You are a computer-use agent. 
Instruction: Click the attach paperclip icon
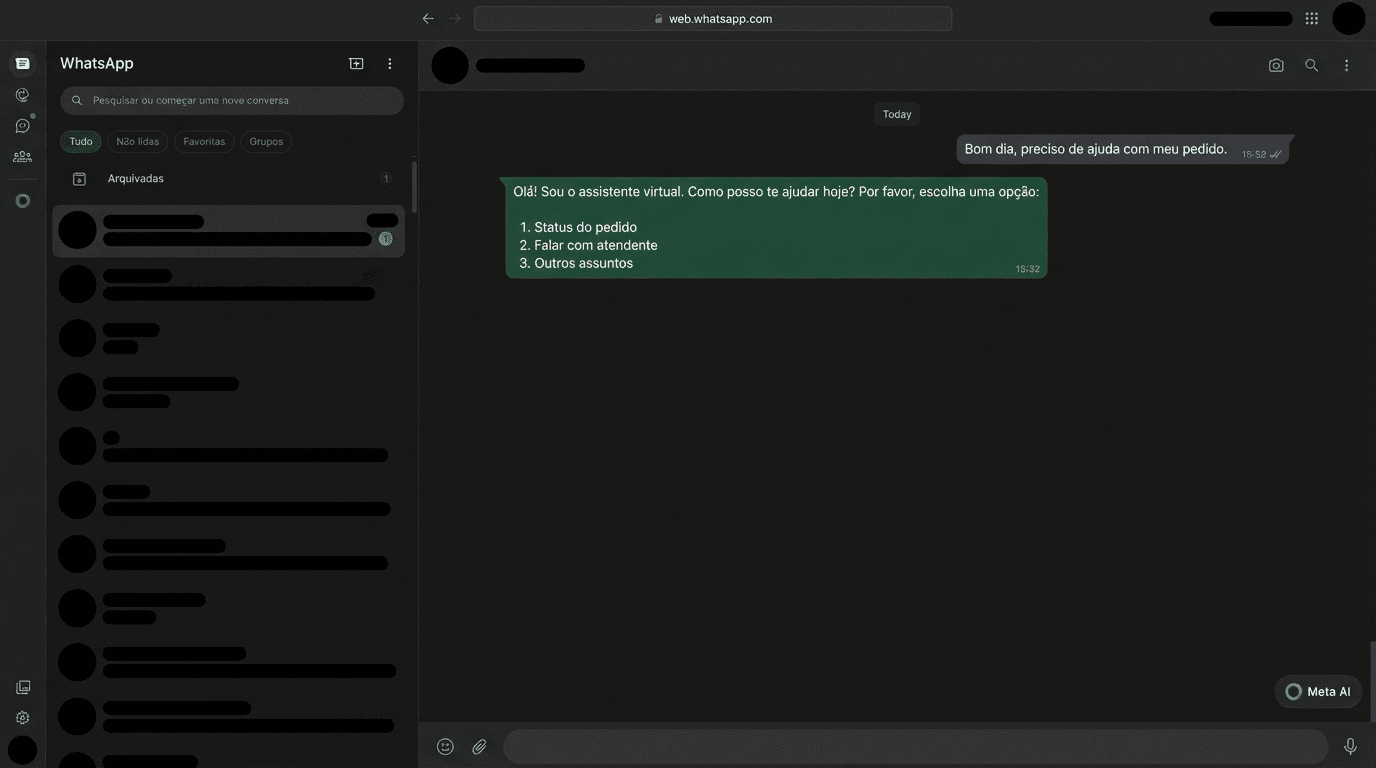[480, 747]
